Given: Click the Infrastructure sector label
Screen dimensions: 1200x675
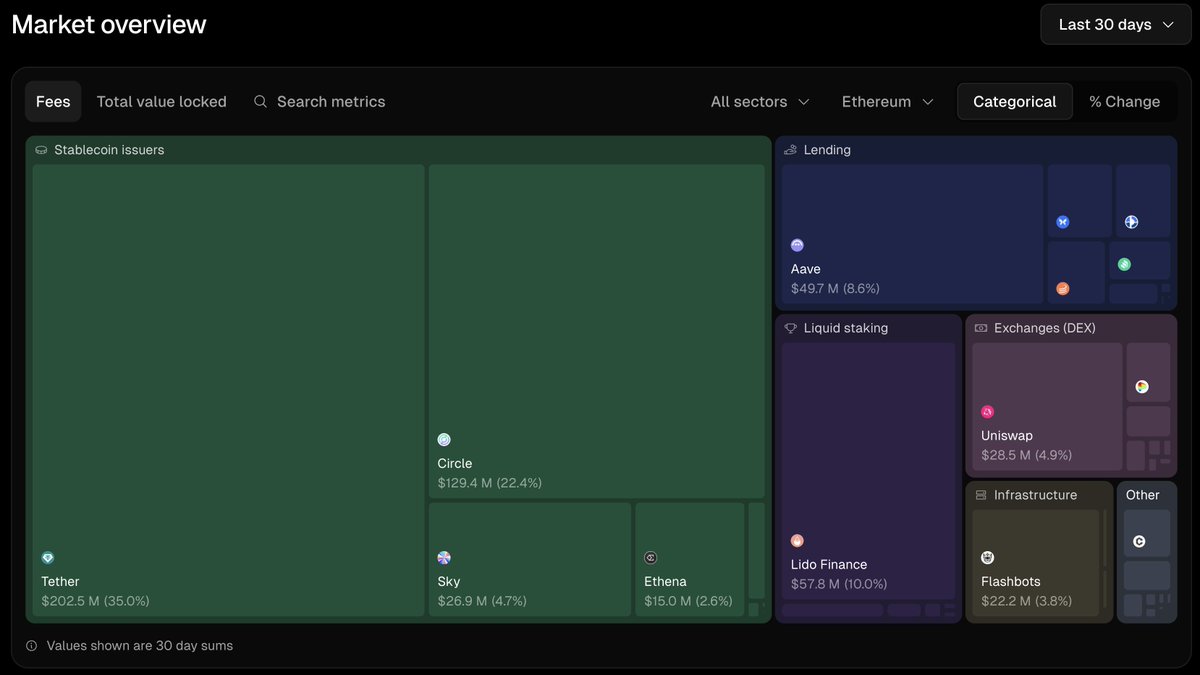Looking at the screenshot, I should pos(1035,495).
